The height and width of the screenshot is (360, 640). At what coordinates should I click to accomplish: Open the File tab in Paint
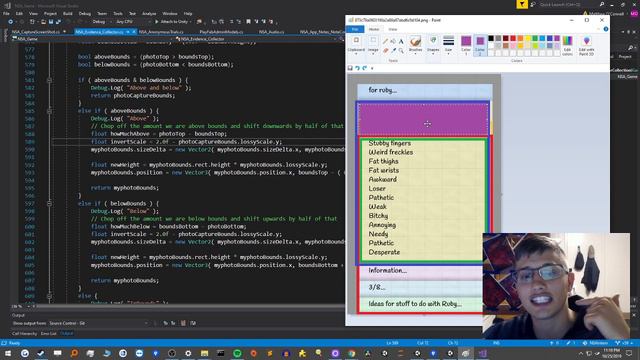[x=355, y=29]
